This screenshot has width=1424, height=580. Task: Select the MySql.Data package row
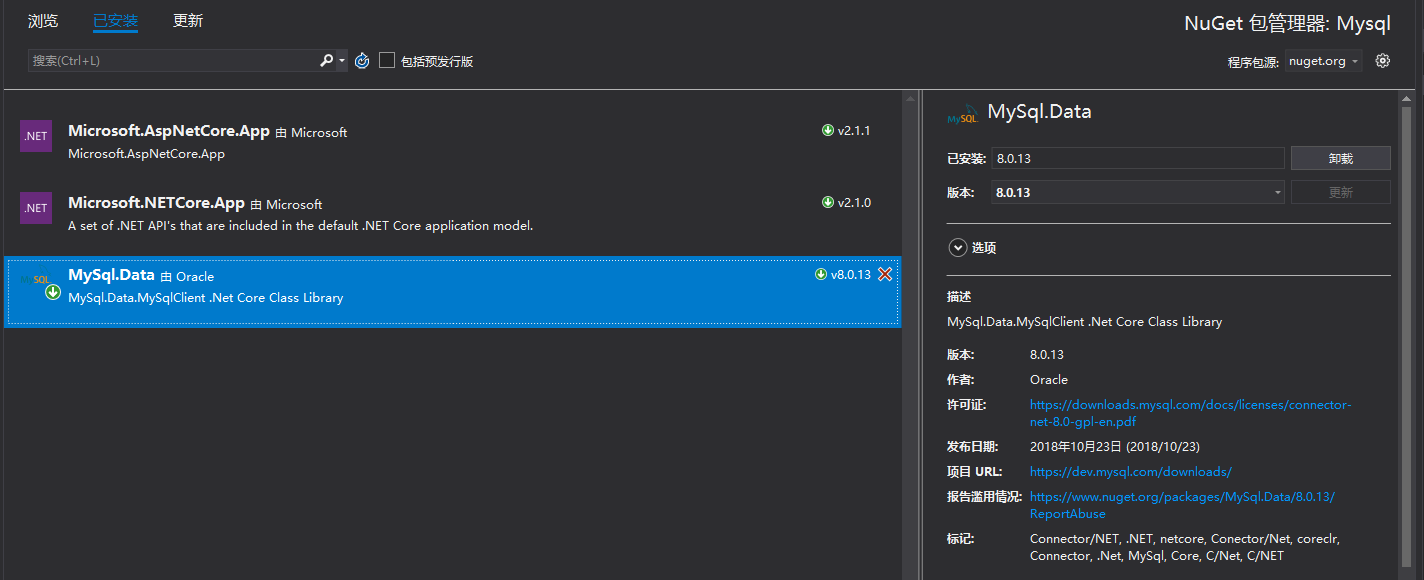tap(452, 291)
